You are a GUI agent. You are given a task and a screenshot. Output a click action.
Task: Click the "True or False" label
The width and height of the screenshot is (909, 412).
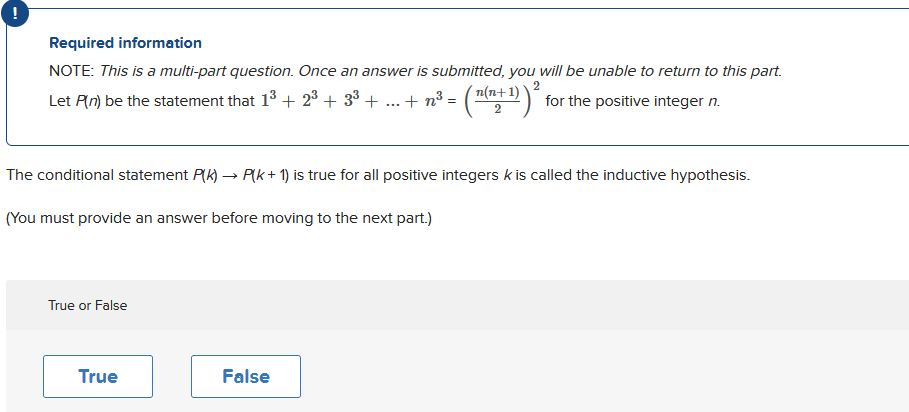tap(88, 305)
